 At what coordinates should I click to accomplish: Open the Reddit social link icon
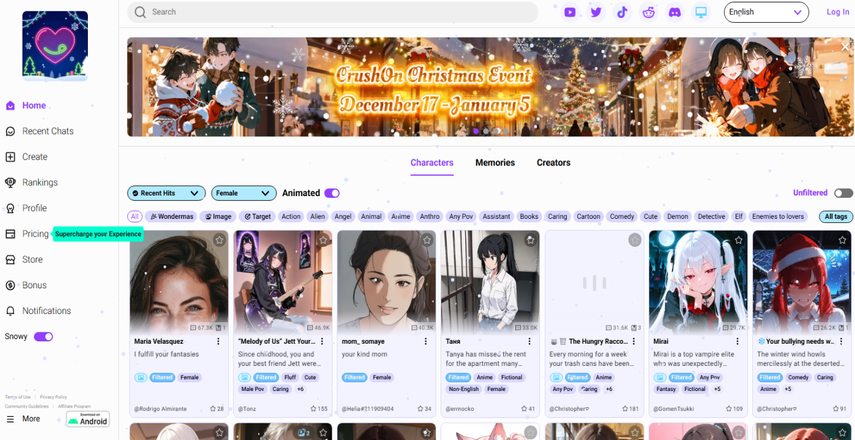tap(649, 12)
